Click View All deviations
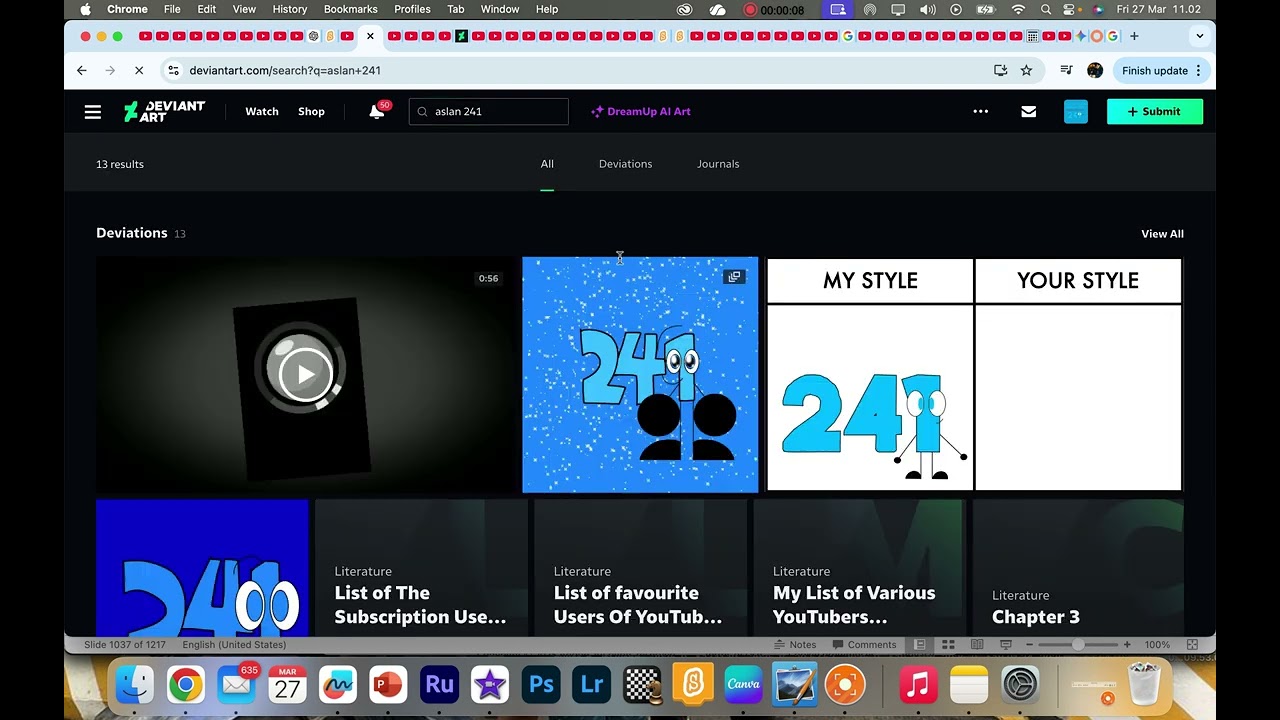 coord(1162,234)
